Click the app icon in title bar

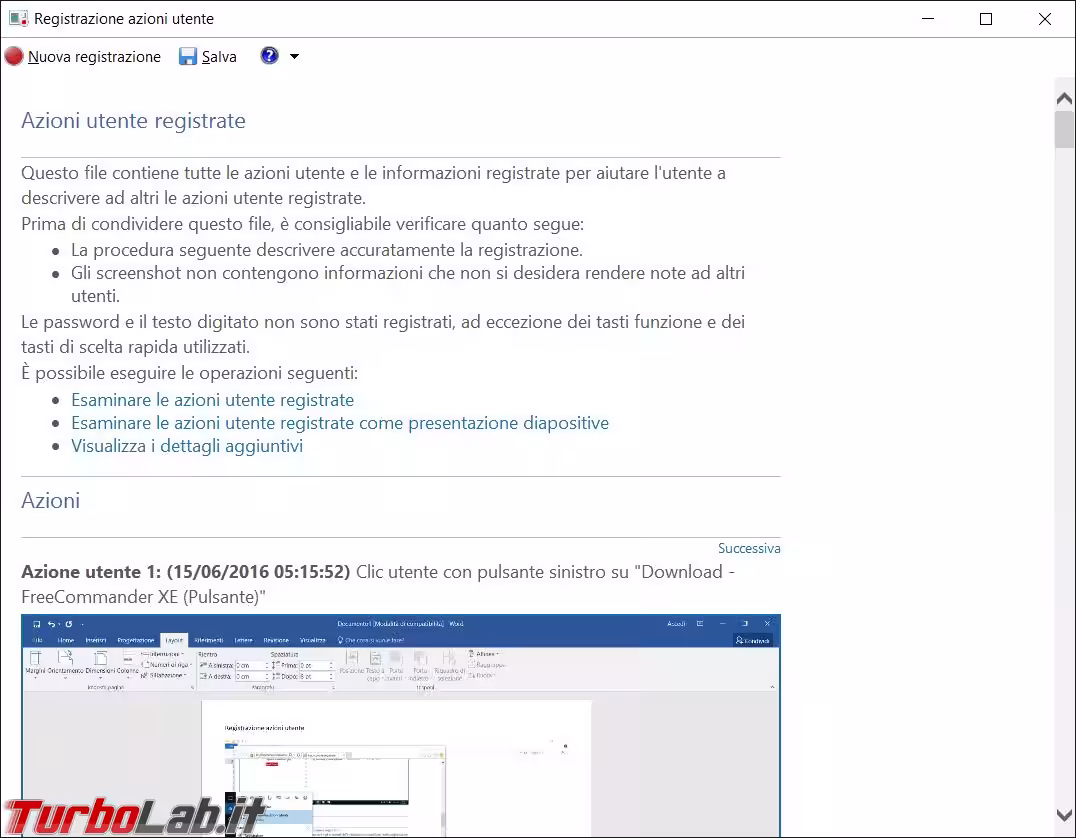coord(17,19)
